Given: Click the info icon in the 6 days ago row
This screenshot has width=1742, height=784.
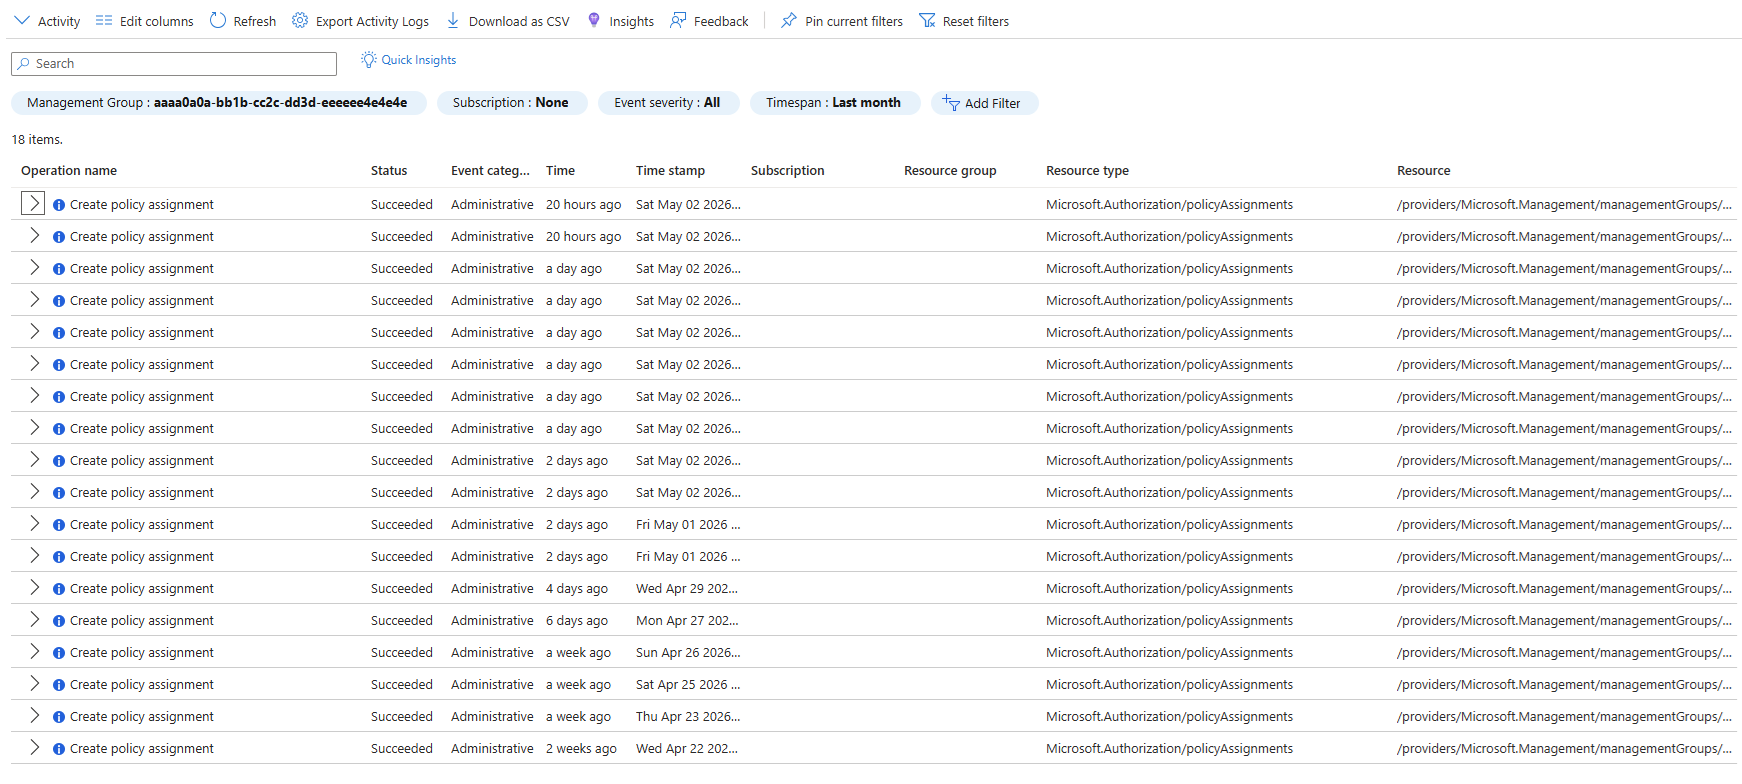Looking at the screenshot, I should click(x=59, y=621).
